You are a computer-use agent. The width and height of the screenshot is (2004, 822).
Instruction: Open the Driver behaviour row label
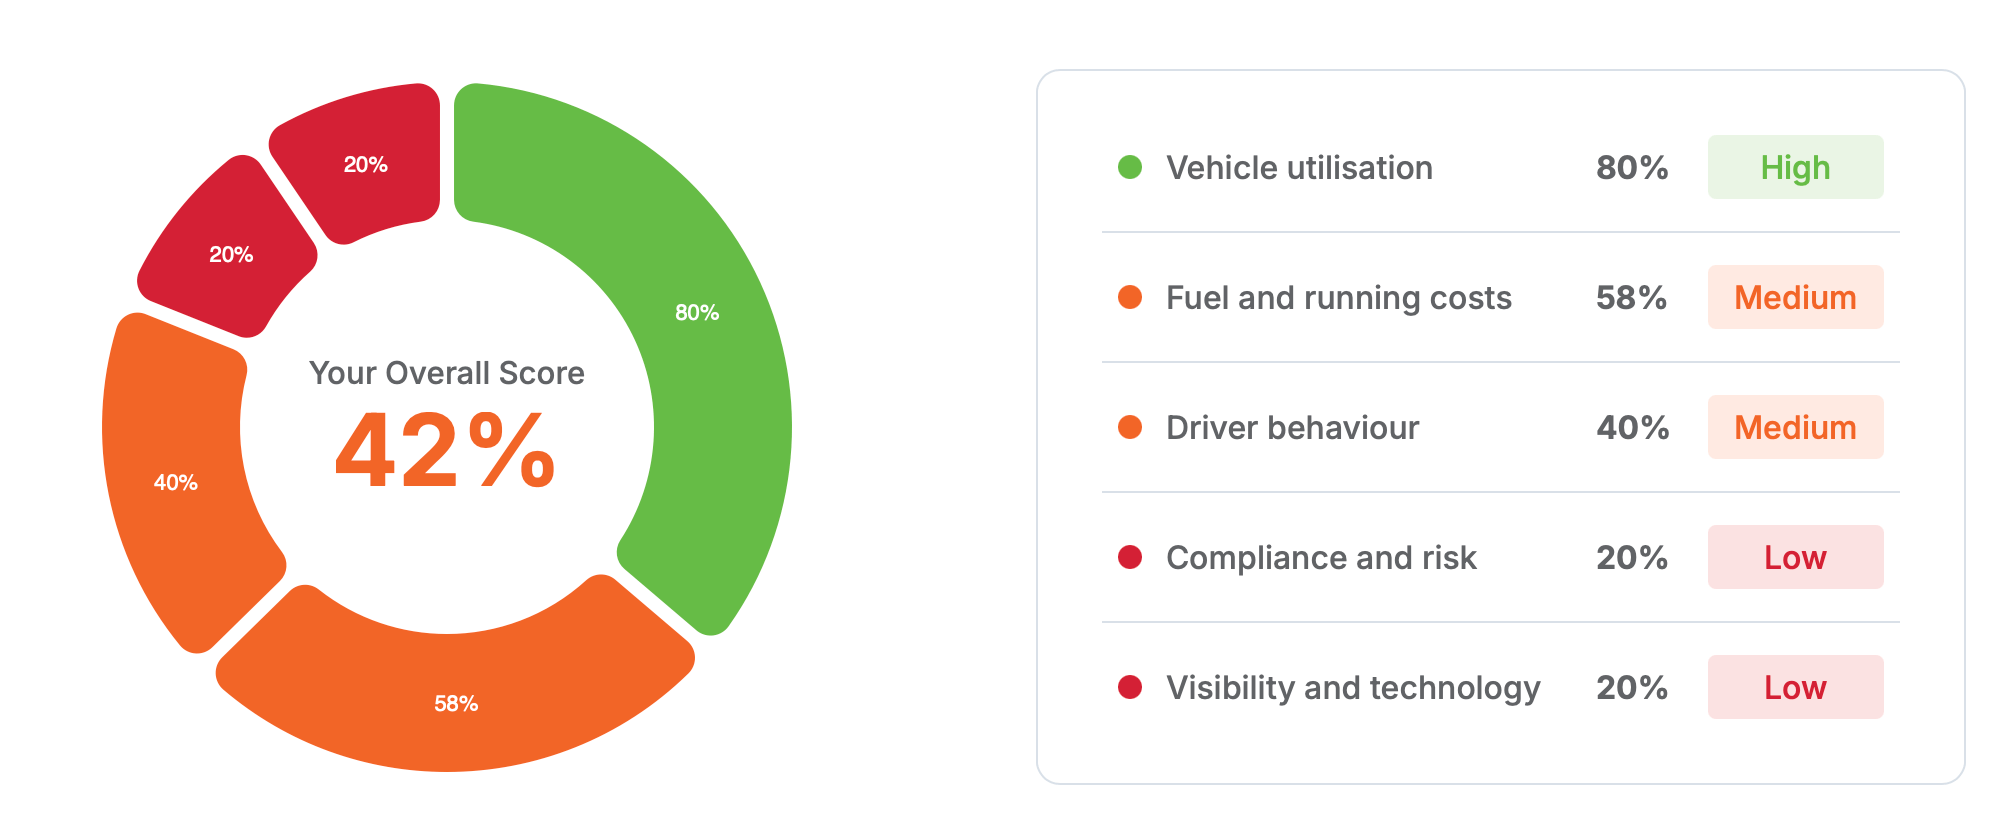point(1292,428)
